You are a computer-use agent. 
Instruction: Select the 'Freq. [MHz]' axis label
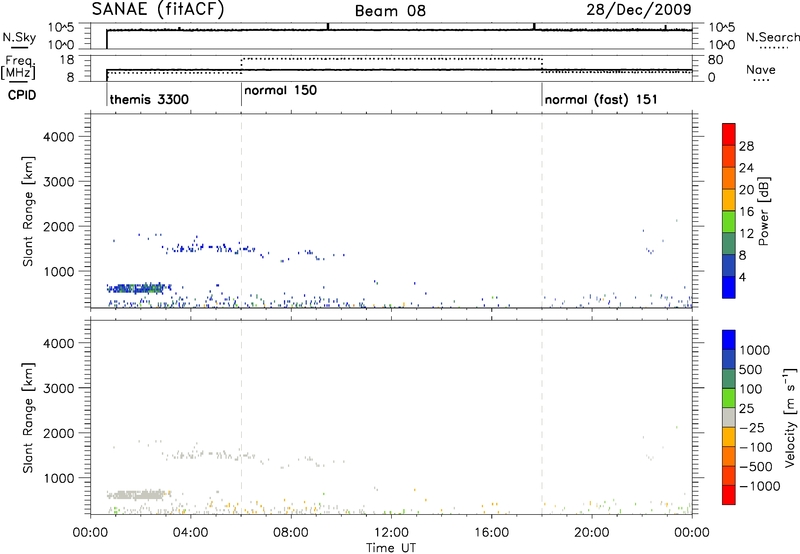(19, 67)
